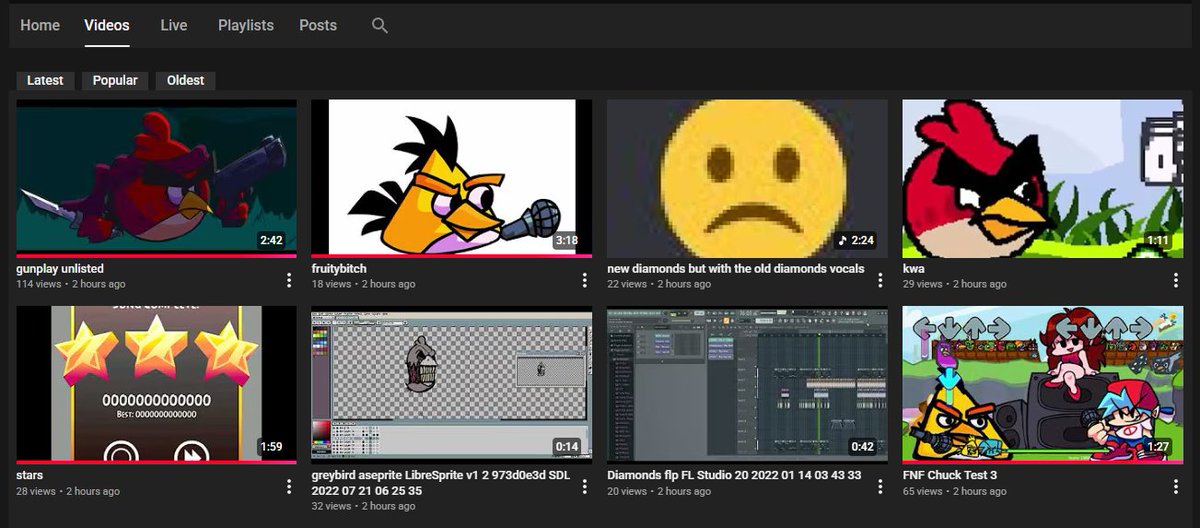Open 'Diamonds flp FL Studio 20' title link
Screen dimensions: 1200x528
pos(734,475)
